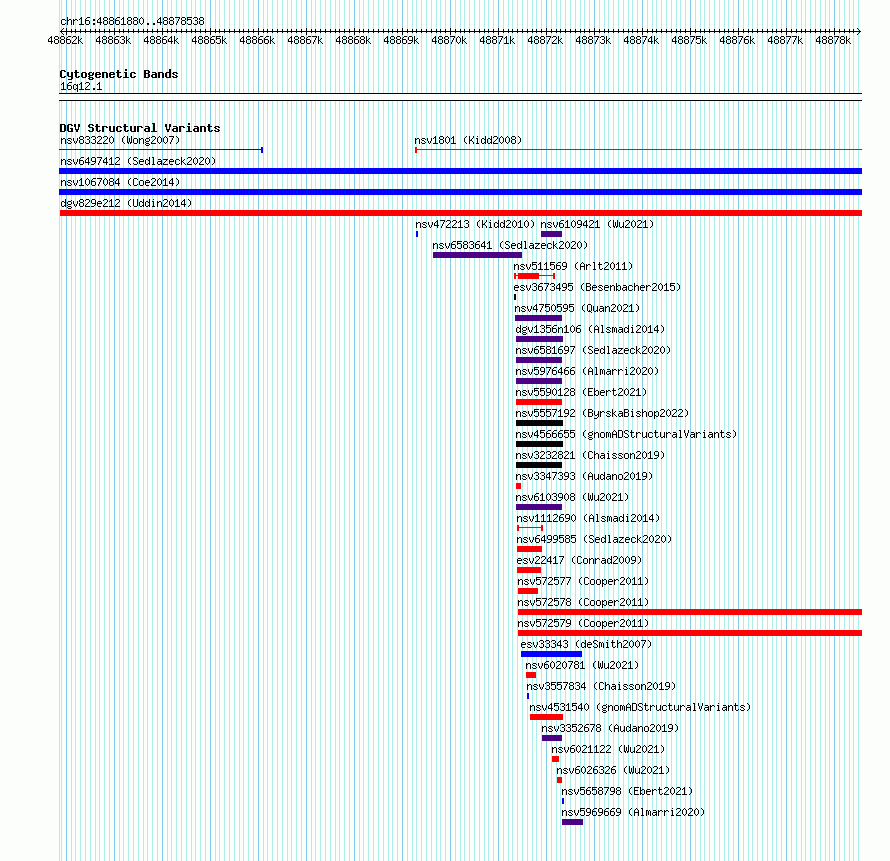The width and height of the screenshot is (890, 861).
Task: Click the nsv6581697 (Sedlazeck2020) label
Action: 593,350
